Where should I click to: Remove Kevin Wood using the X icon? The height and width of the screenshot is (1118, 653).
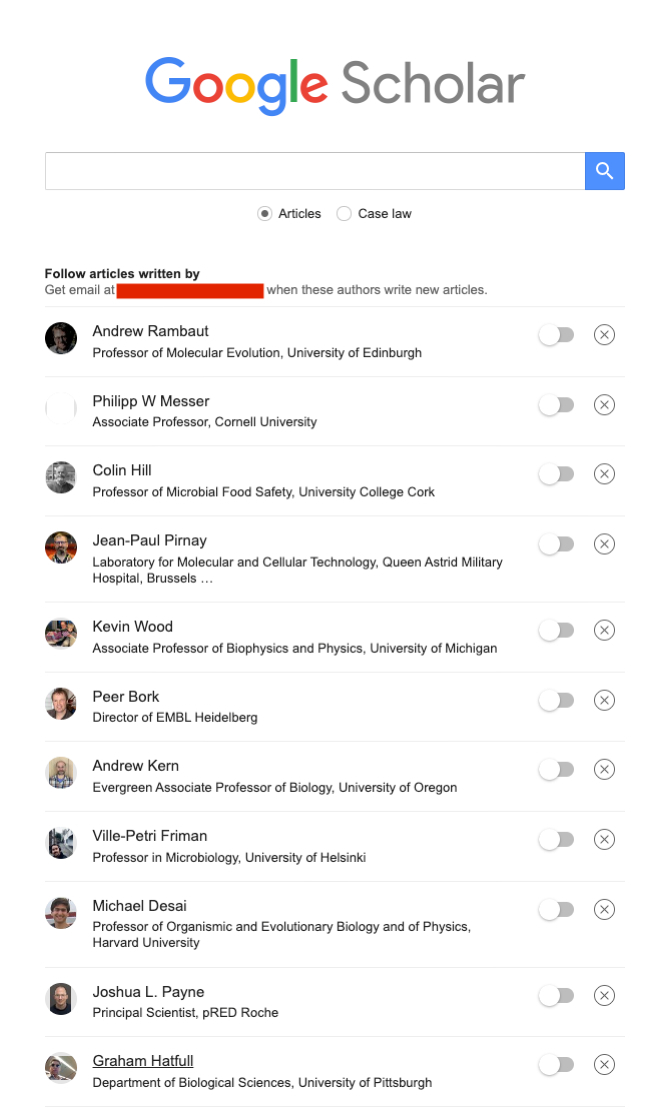pyautogui.click(x=604, y=630)
